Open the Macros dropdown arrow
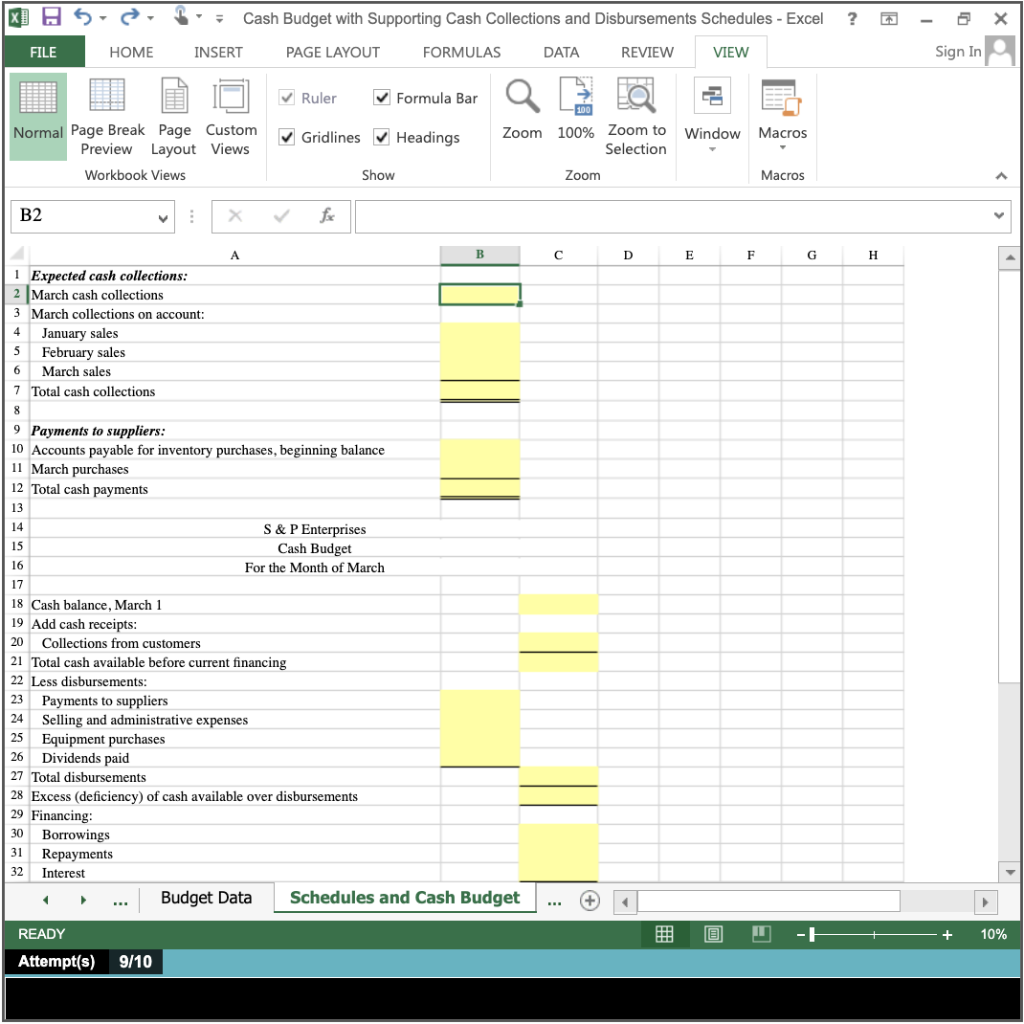Screen dimensions: 1024x1024 click(783, 146)
